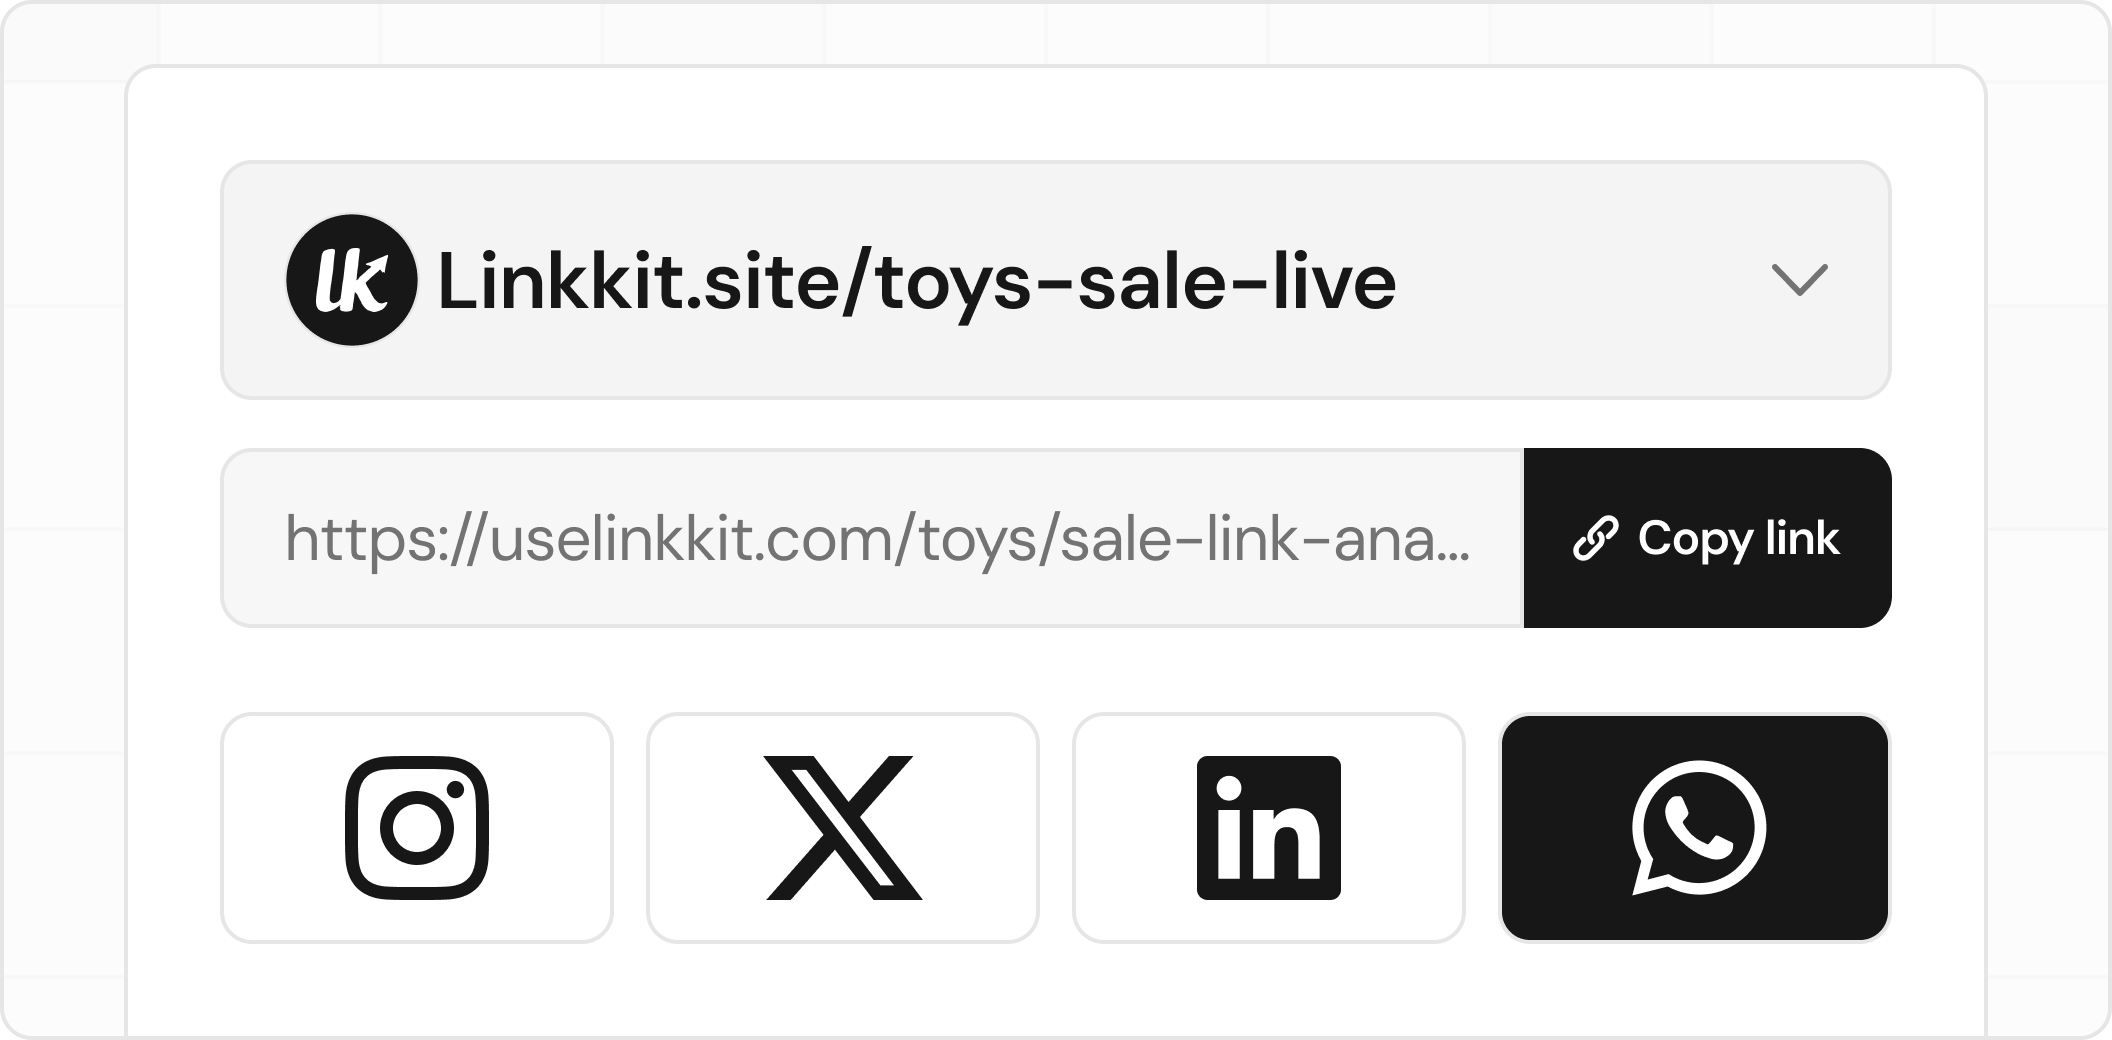This screenshot has height=1040, width=2112.
Task: Click the X logo glyph
Action: coord(842,828)
